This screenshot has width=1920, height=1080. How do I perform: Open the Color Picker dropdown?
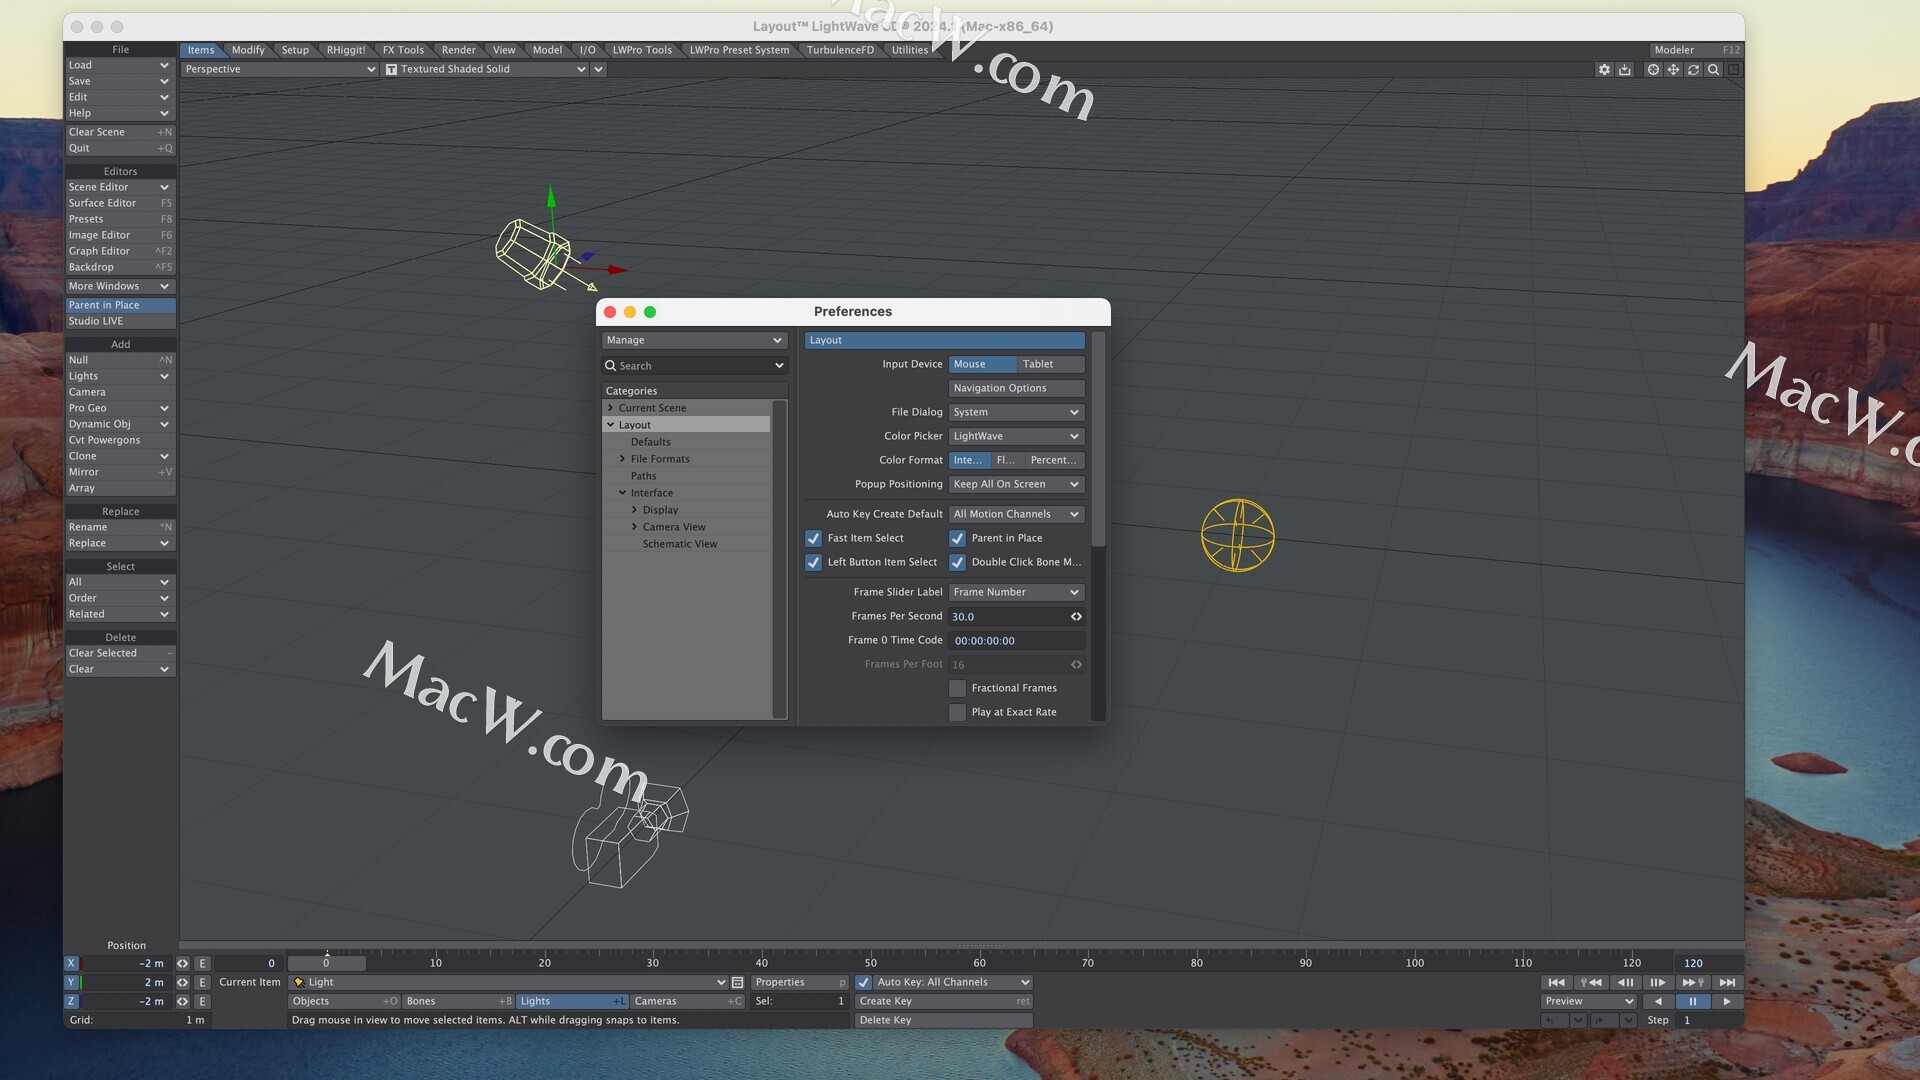click(x=1016, y=436)
